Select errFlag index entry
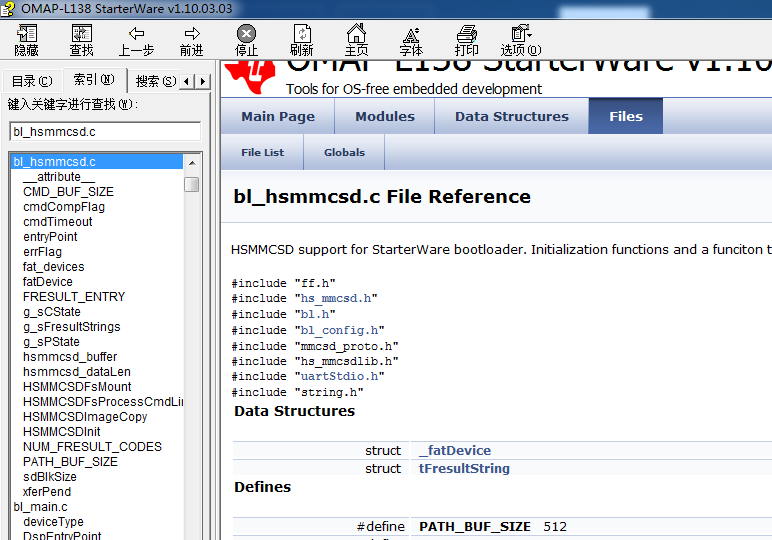This screenshot has width=772, height=540. pos(42,252)
